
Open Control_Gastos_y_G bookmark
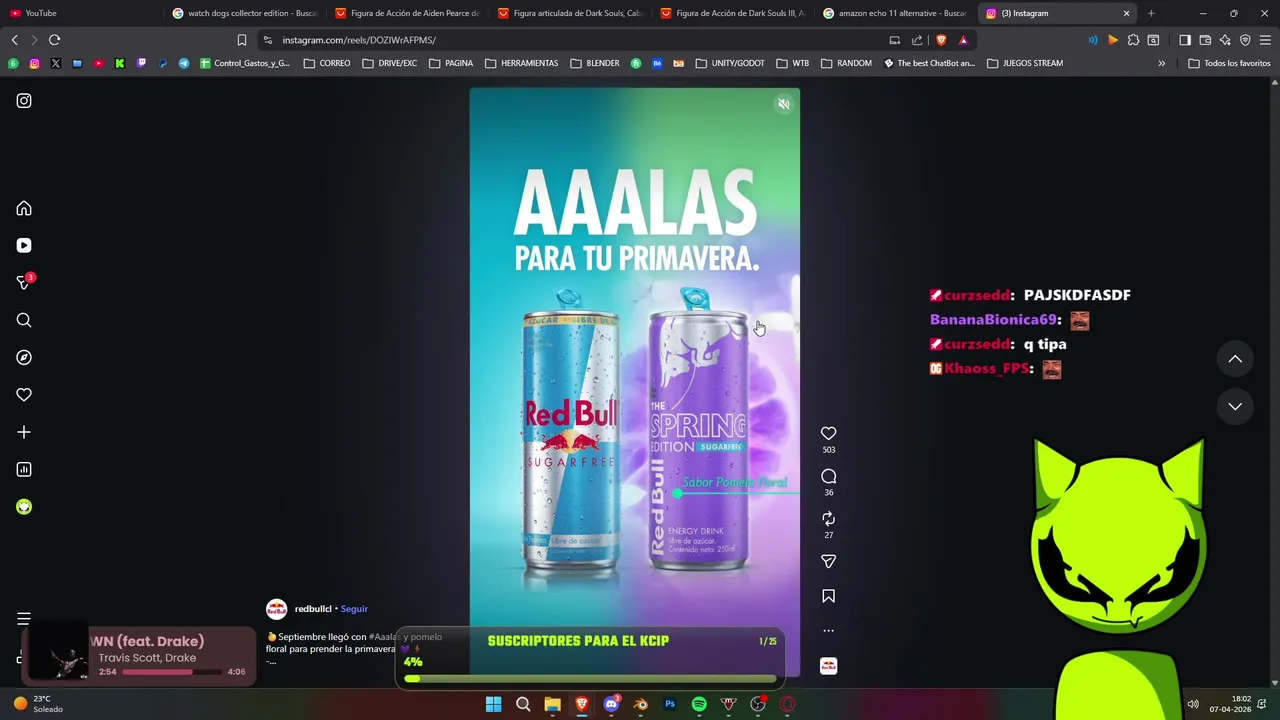coord(245,63)
